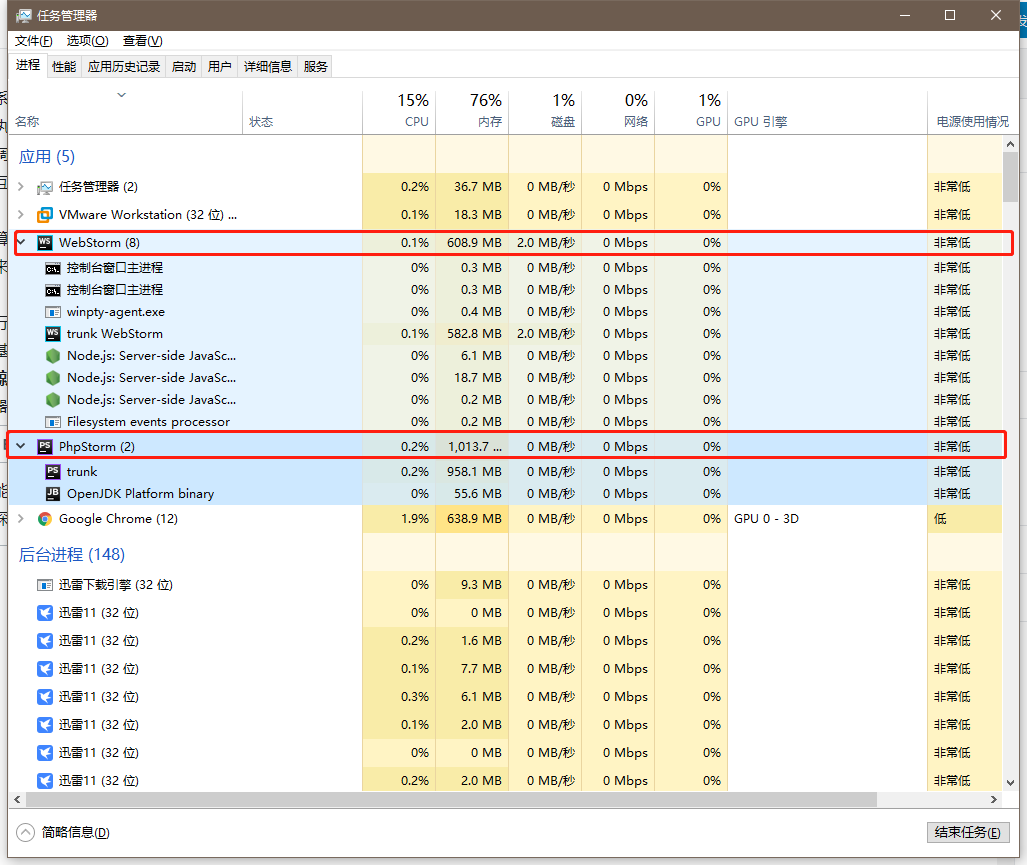
Task: Click the VMware Workstation icon
Action: 45,215
